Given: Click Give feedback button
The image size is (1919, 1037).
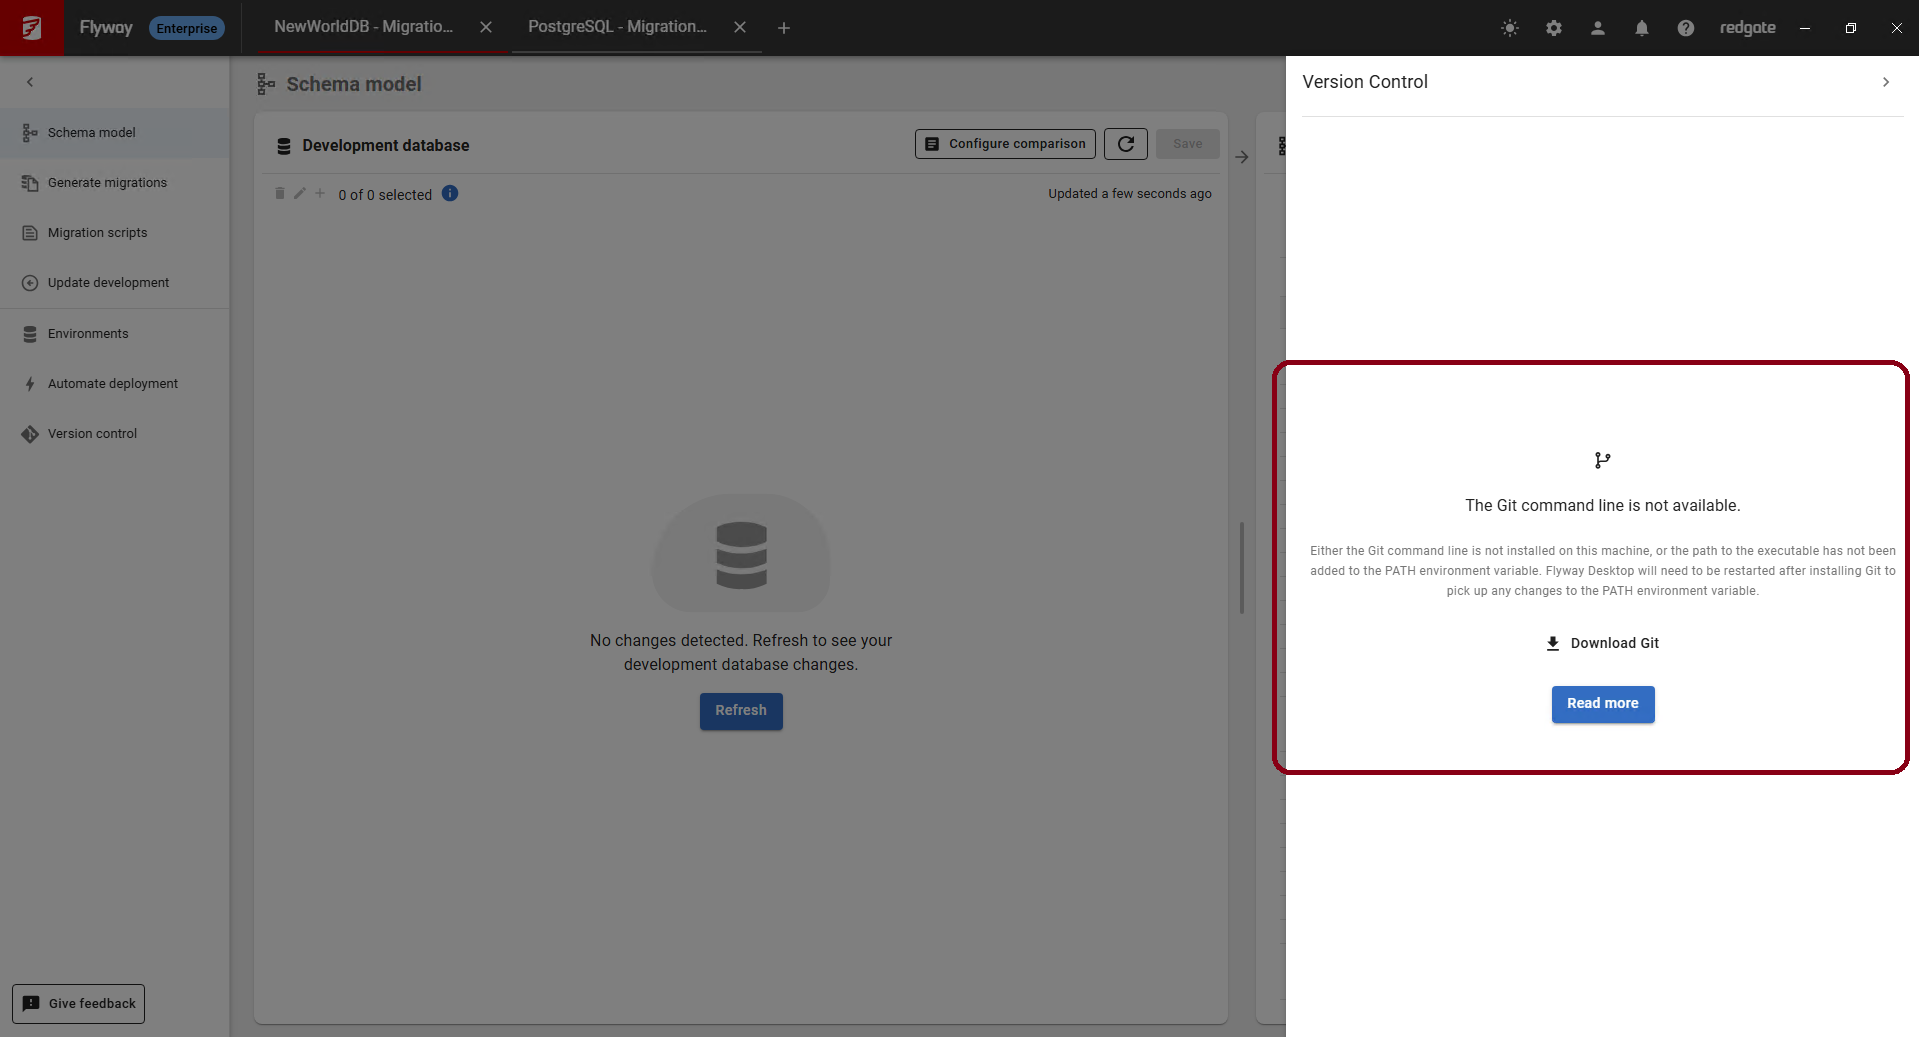Looking at the screenshot, I should 78,1004.
